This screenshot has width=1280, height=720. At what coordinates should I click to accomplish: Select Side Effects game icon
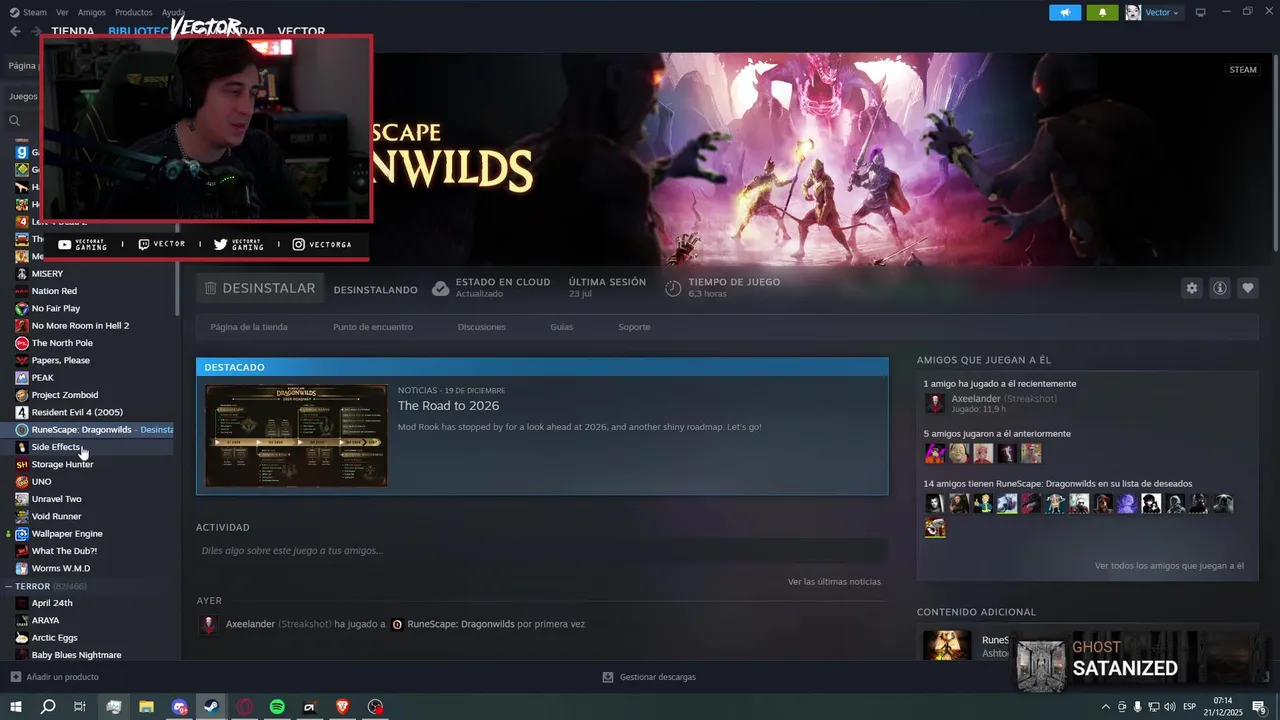point(22,447)
